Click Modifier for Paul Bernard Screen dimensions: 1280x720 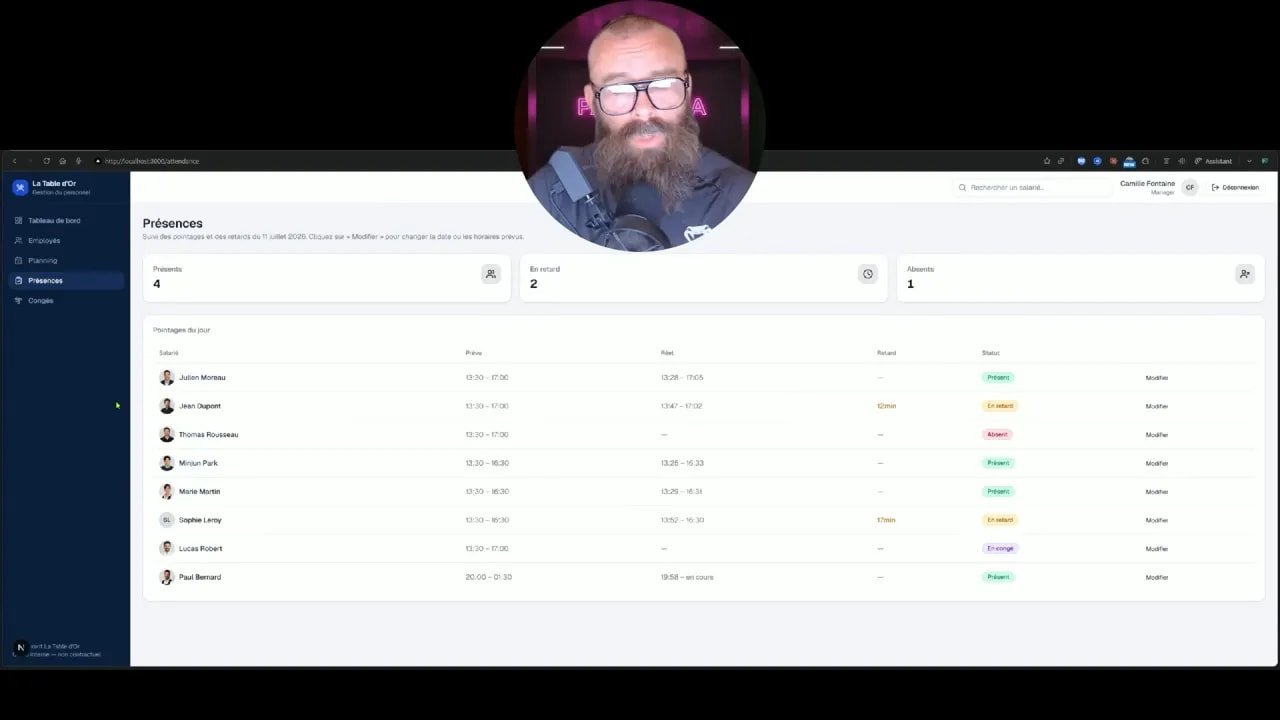(x=1157, y=577)
